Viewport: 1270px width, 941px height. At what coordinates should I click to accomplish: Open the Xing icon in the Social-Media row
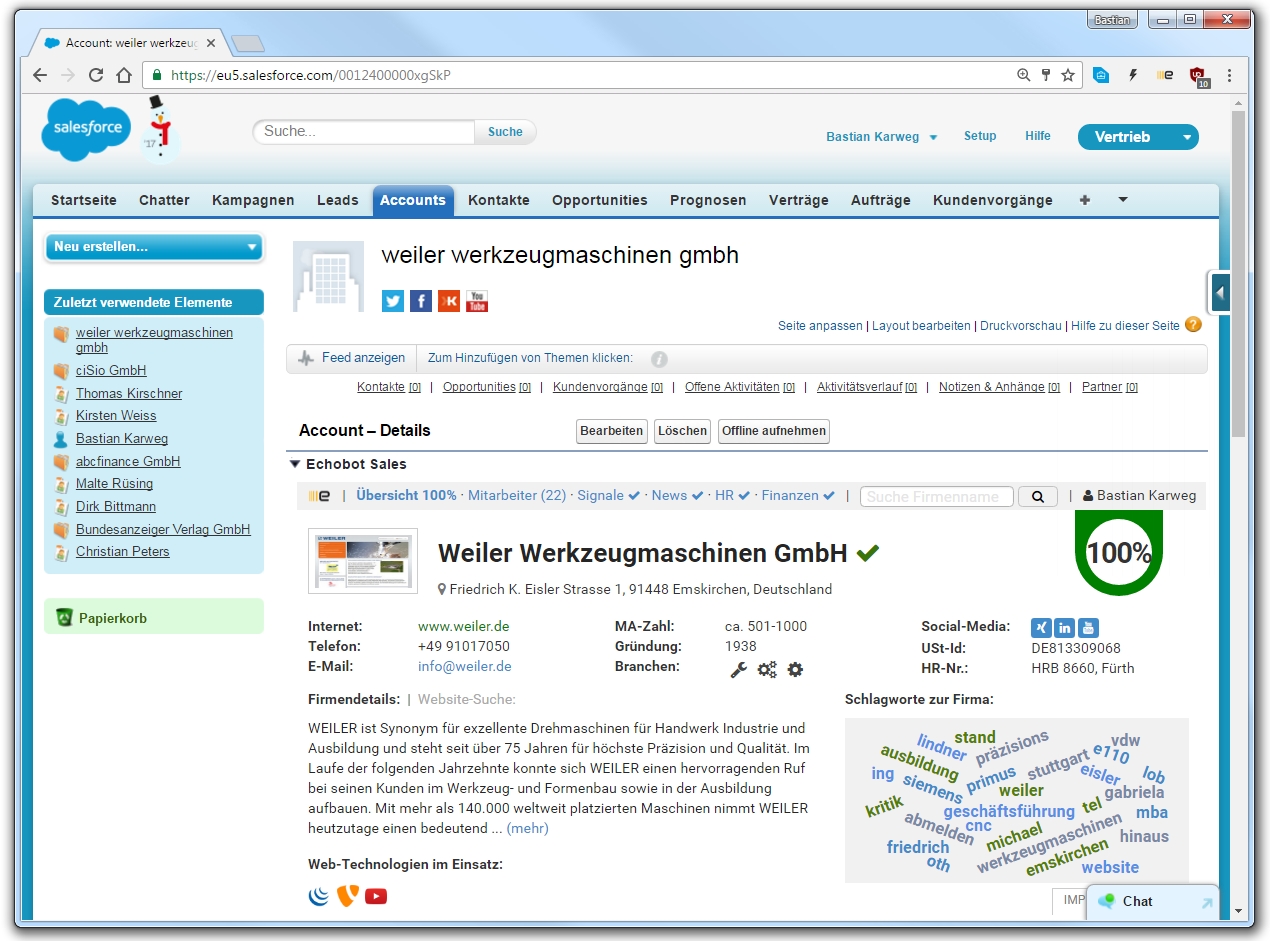1041,628
